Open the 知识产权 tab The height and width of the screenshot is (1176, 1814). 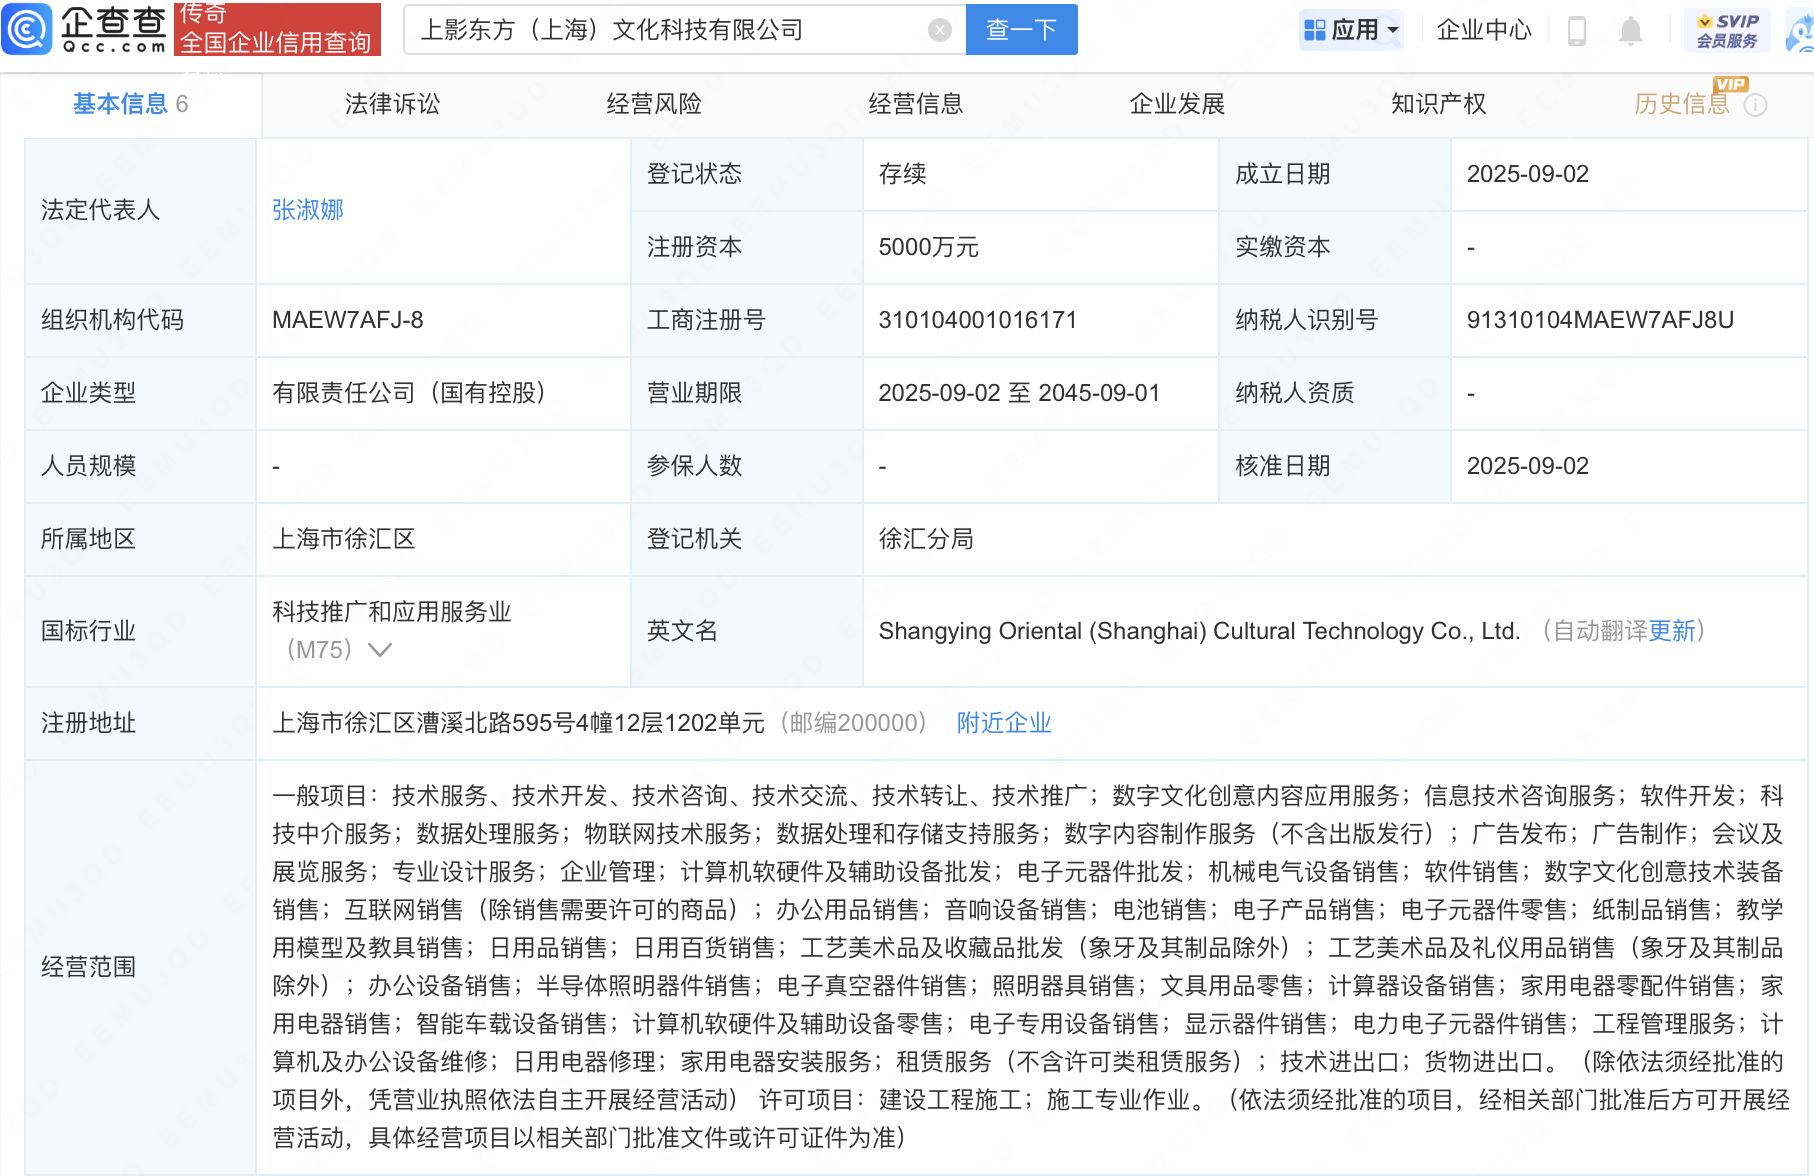pyautogui.click(x=1438, y=104)
